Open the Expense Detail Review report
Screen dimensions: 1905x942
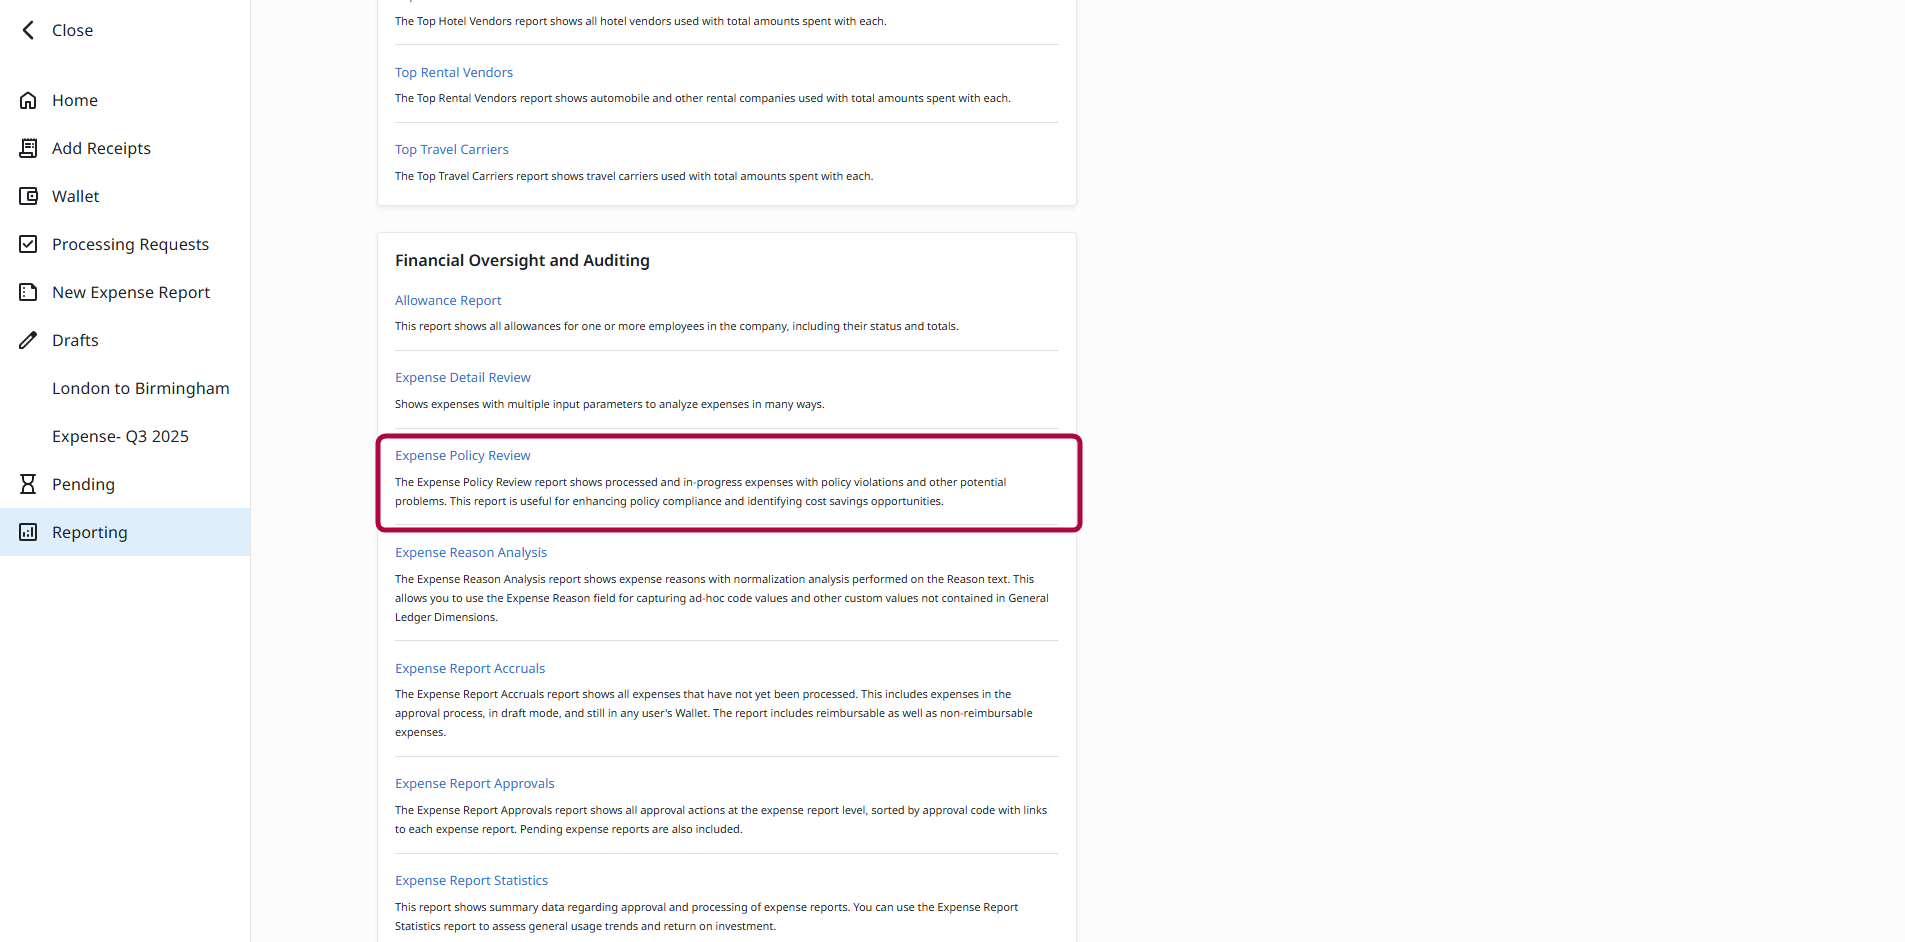(462, 377)
